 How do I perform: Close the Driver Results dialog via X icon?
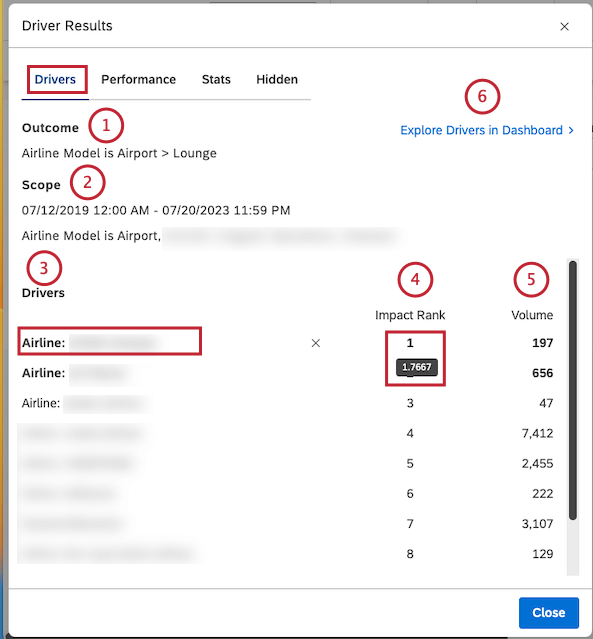tap(564, 26)
